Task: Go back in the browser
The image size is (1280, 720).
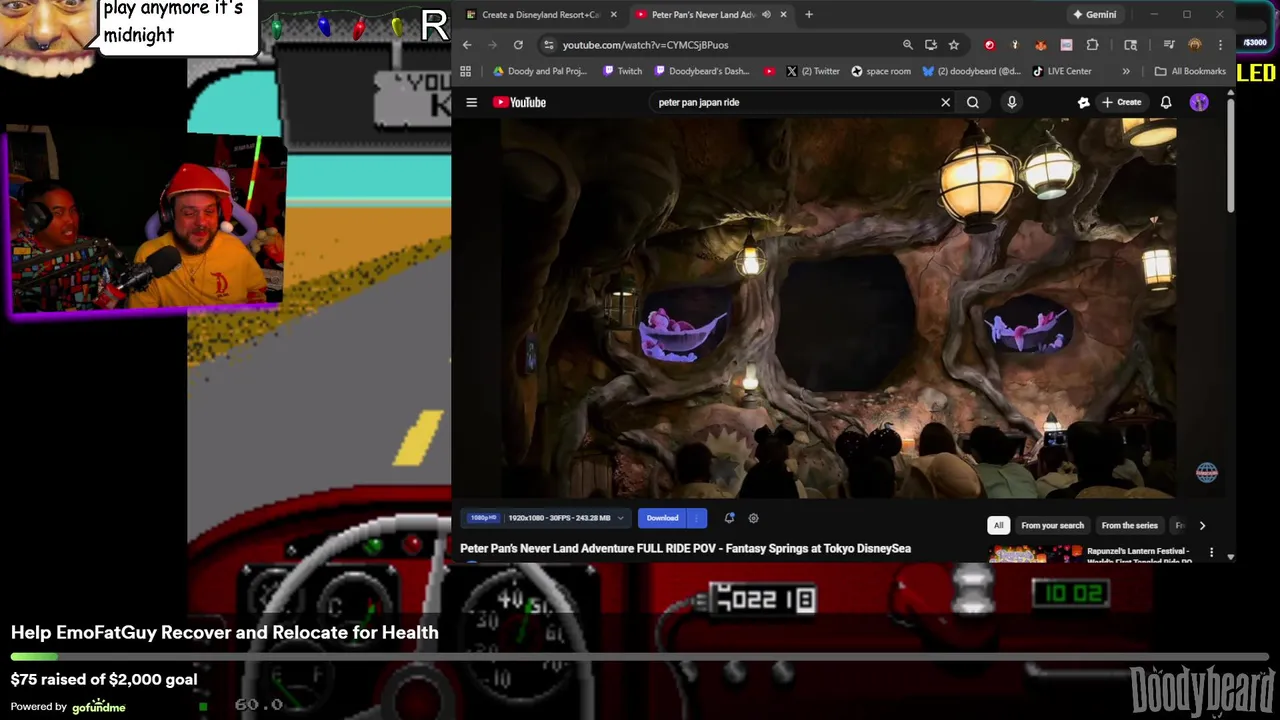Action: 467,45
